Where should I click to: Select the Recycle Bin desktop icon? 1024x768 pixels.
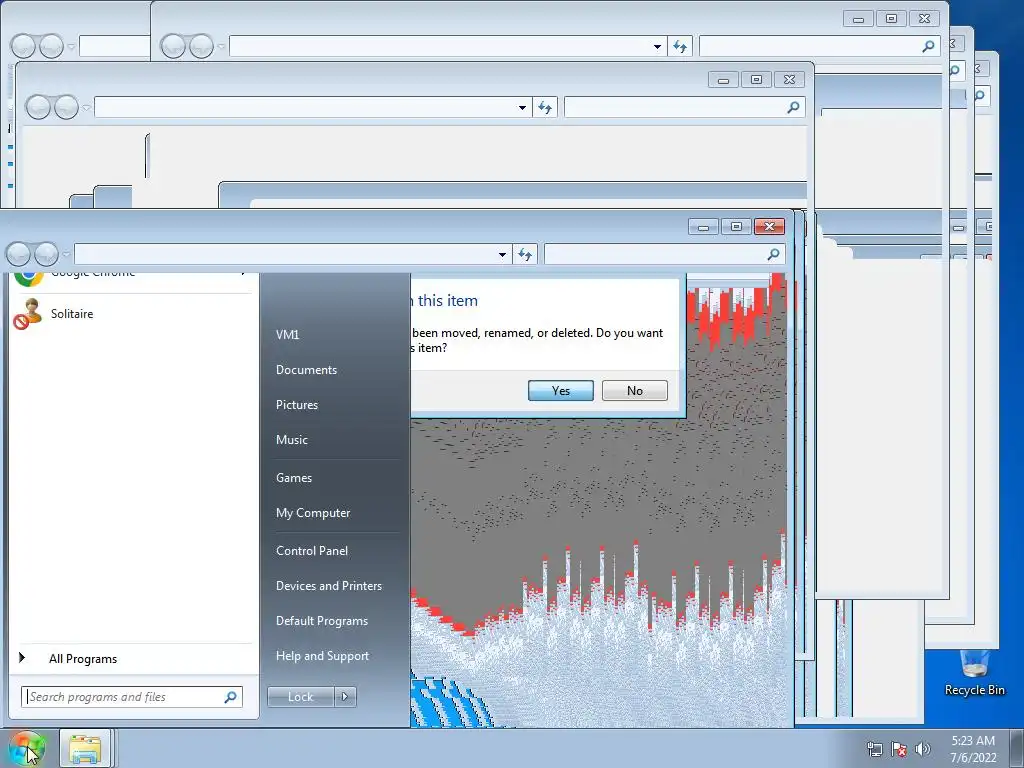coord(974,673)
